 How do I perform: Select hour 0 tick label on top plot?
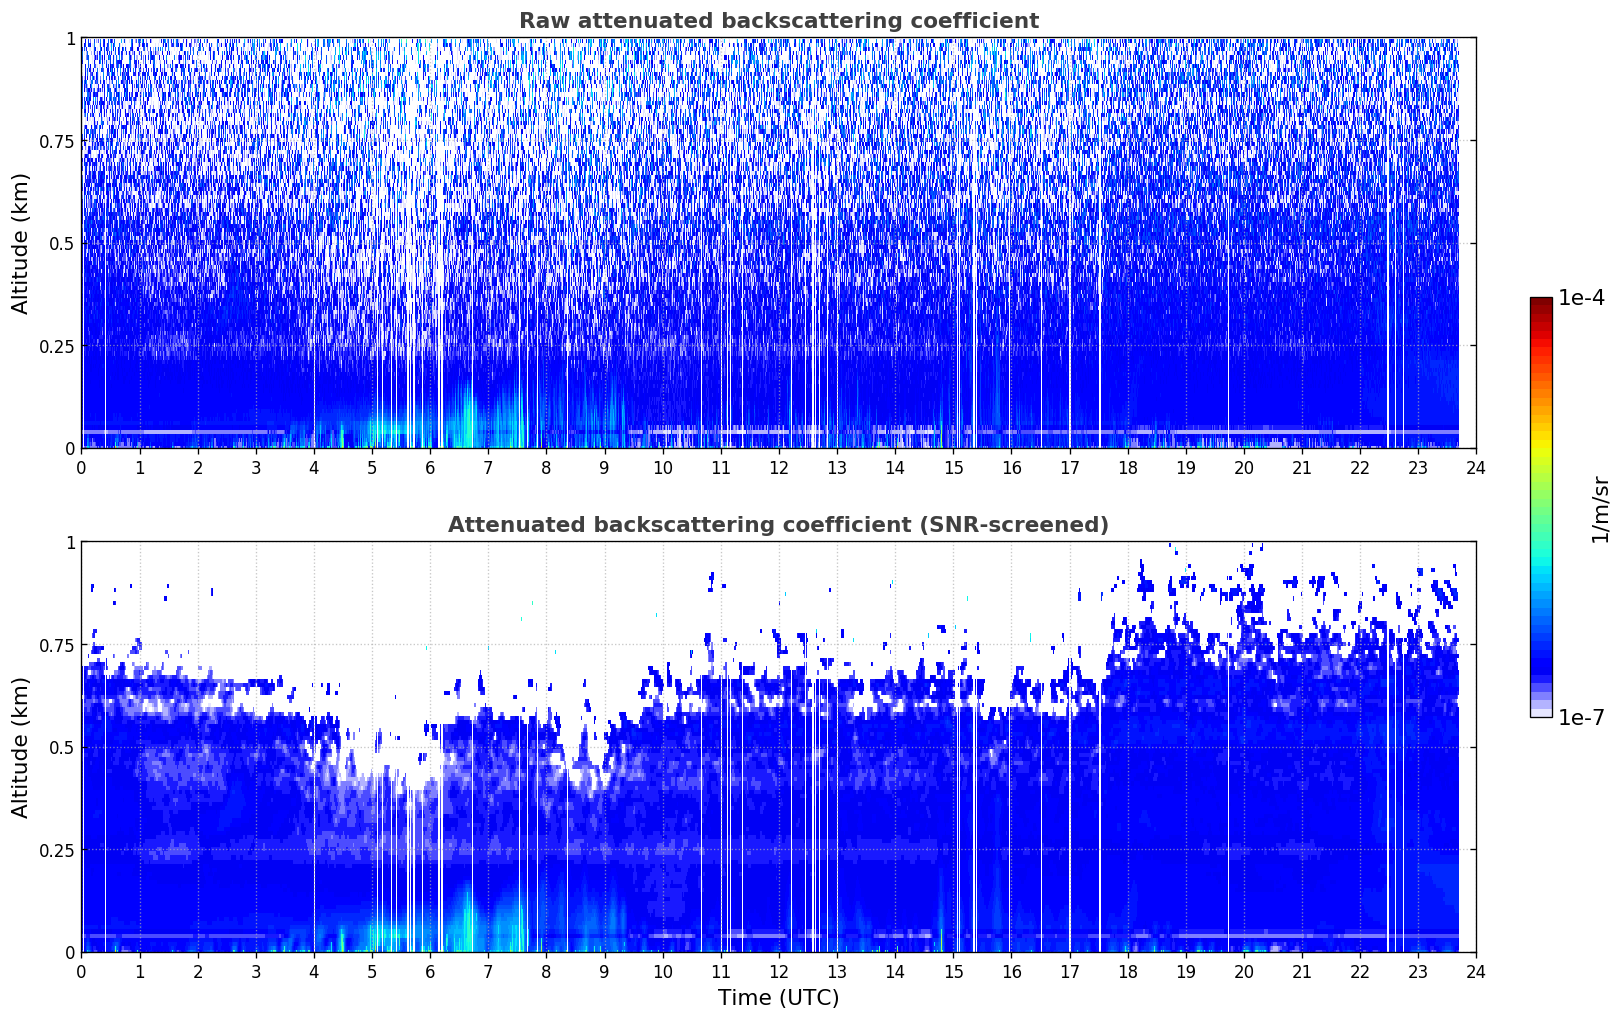coord(82,467)
